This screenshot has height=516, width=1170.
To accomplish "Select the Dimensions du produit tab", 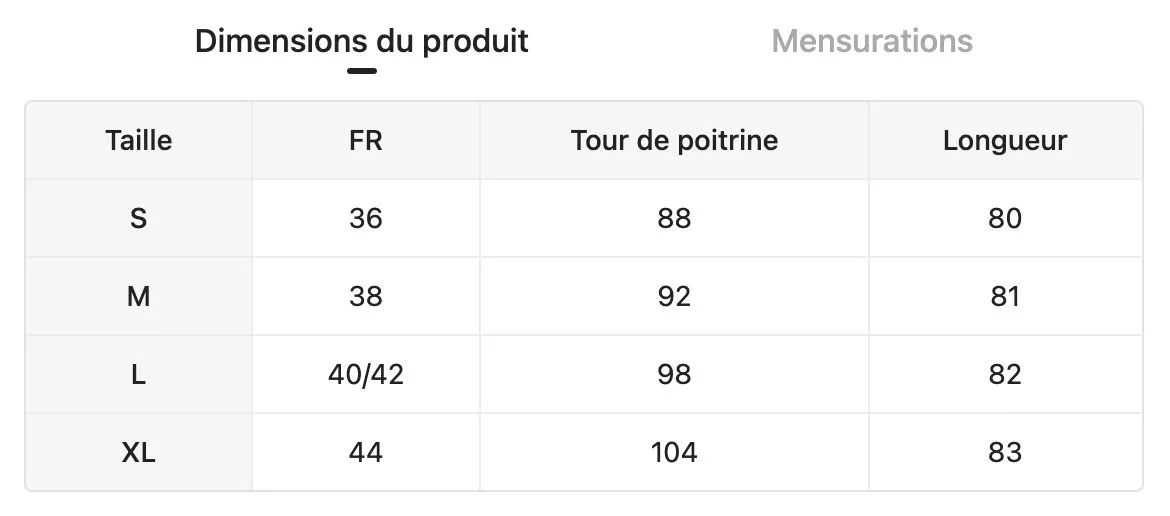I will point(361,41).
